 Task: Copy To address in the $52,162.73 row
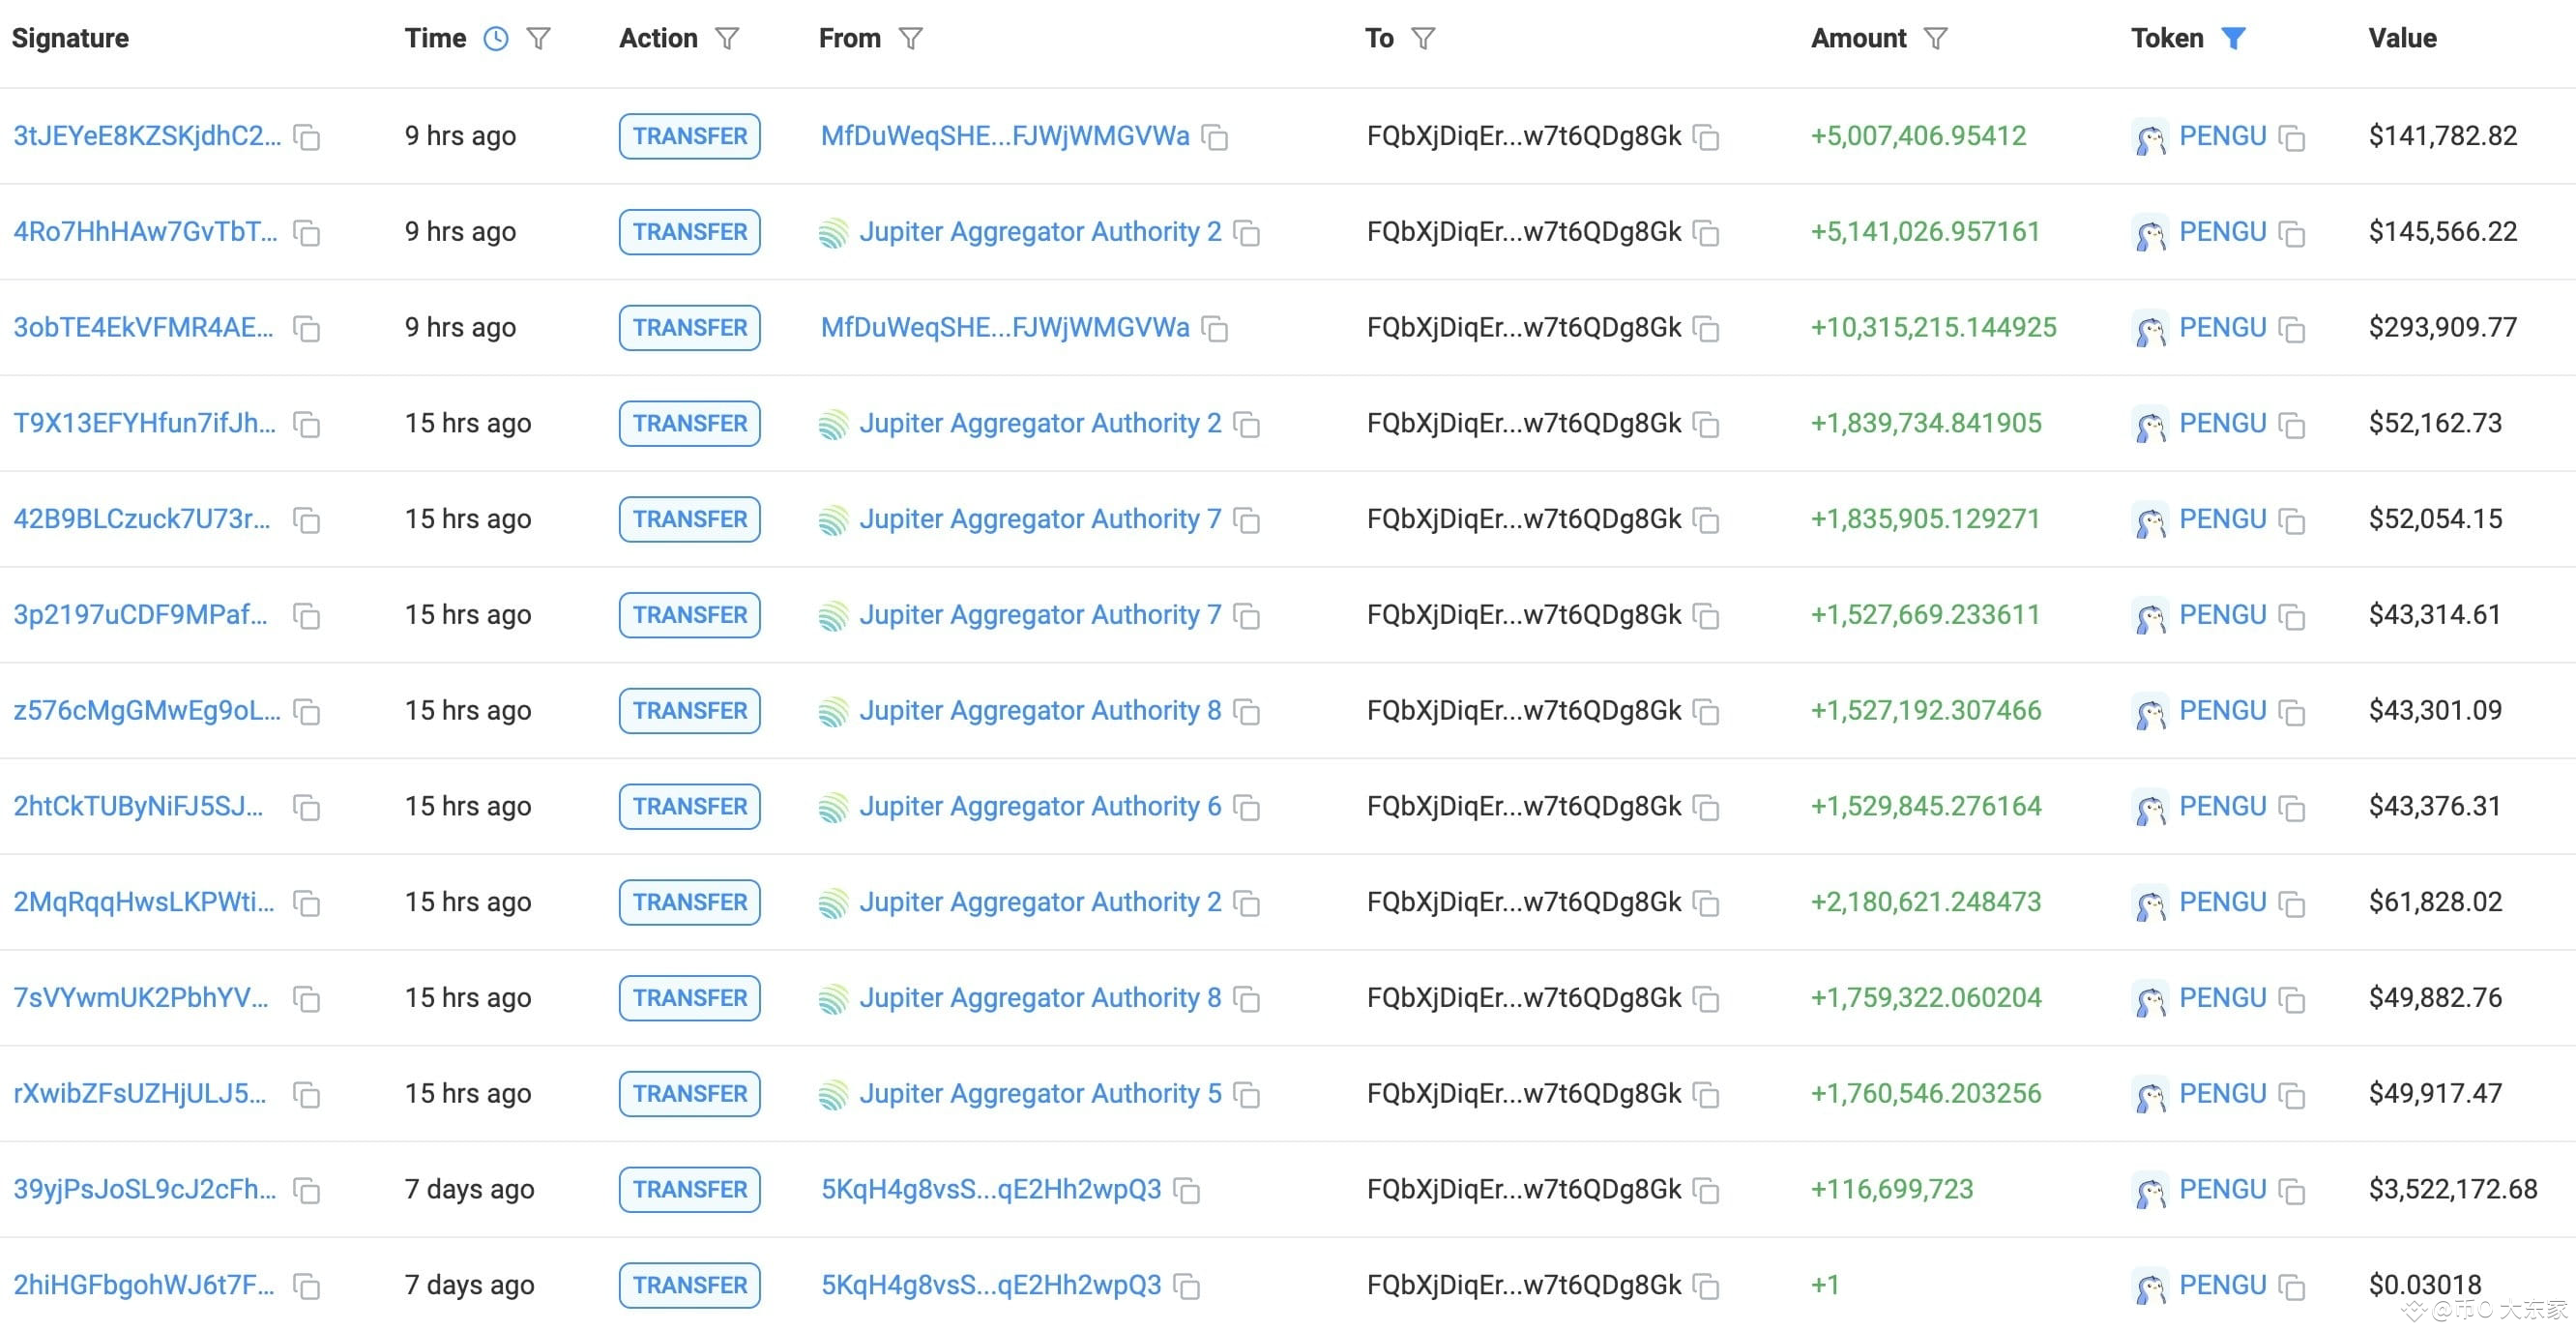coord(1706,425)
